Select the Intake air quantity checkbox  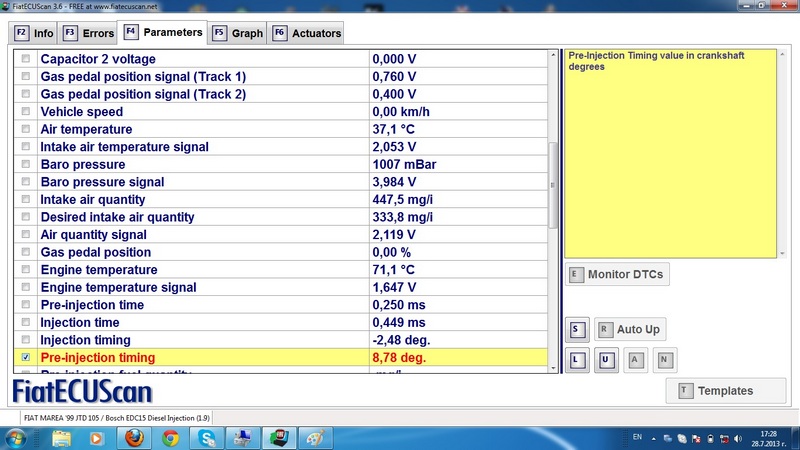pyautogui.click(x=26, y=200)
